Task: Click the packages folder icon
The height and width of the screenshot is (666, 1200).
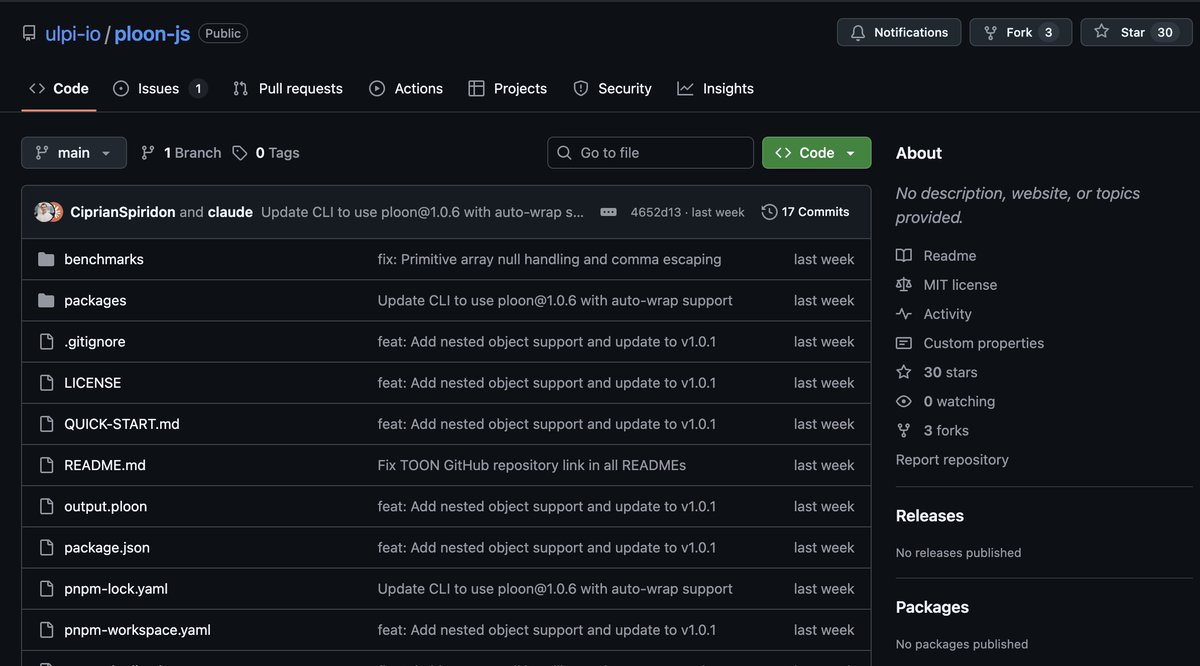Action: point(46,300)
